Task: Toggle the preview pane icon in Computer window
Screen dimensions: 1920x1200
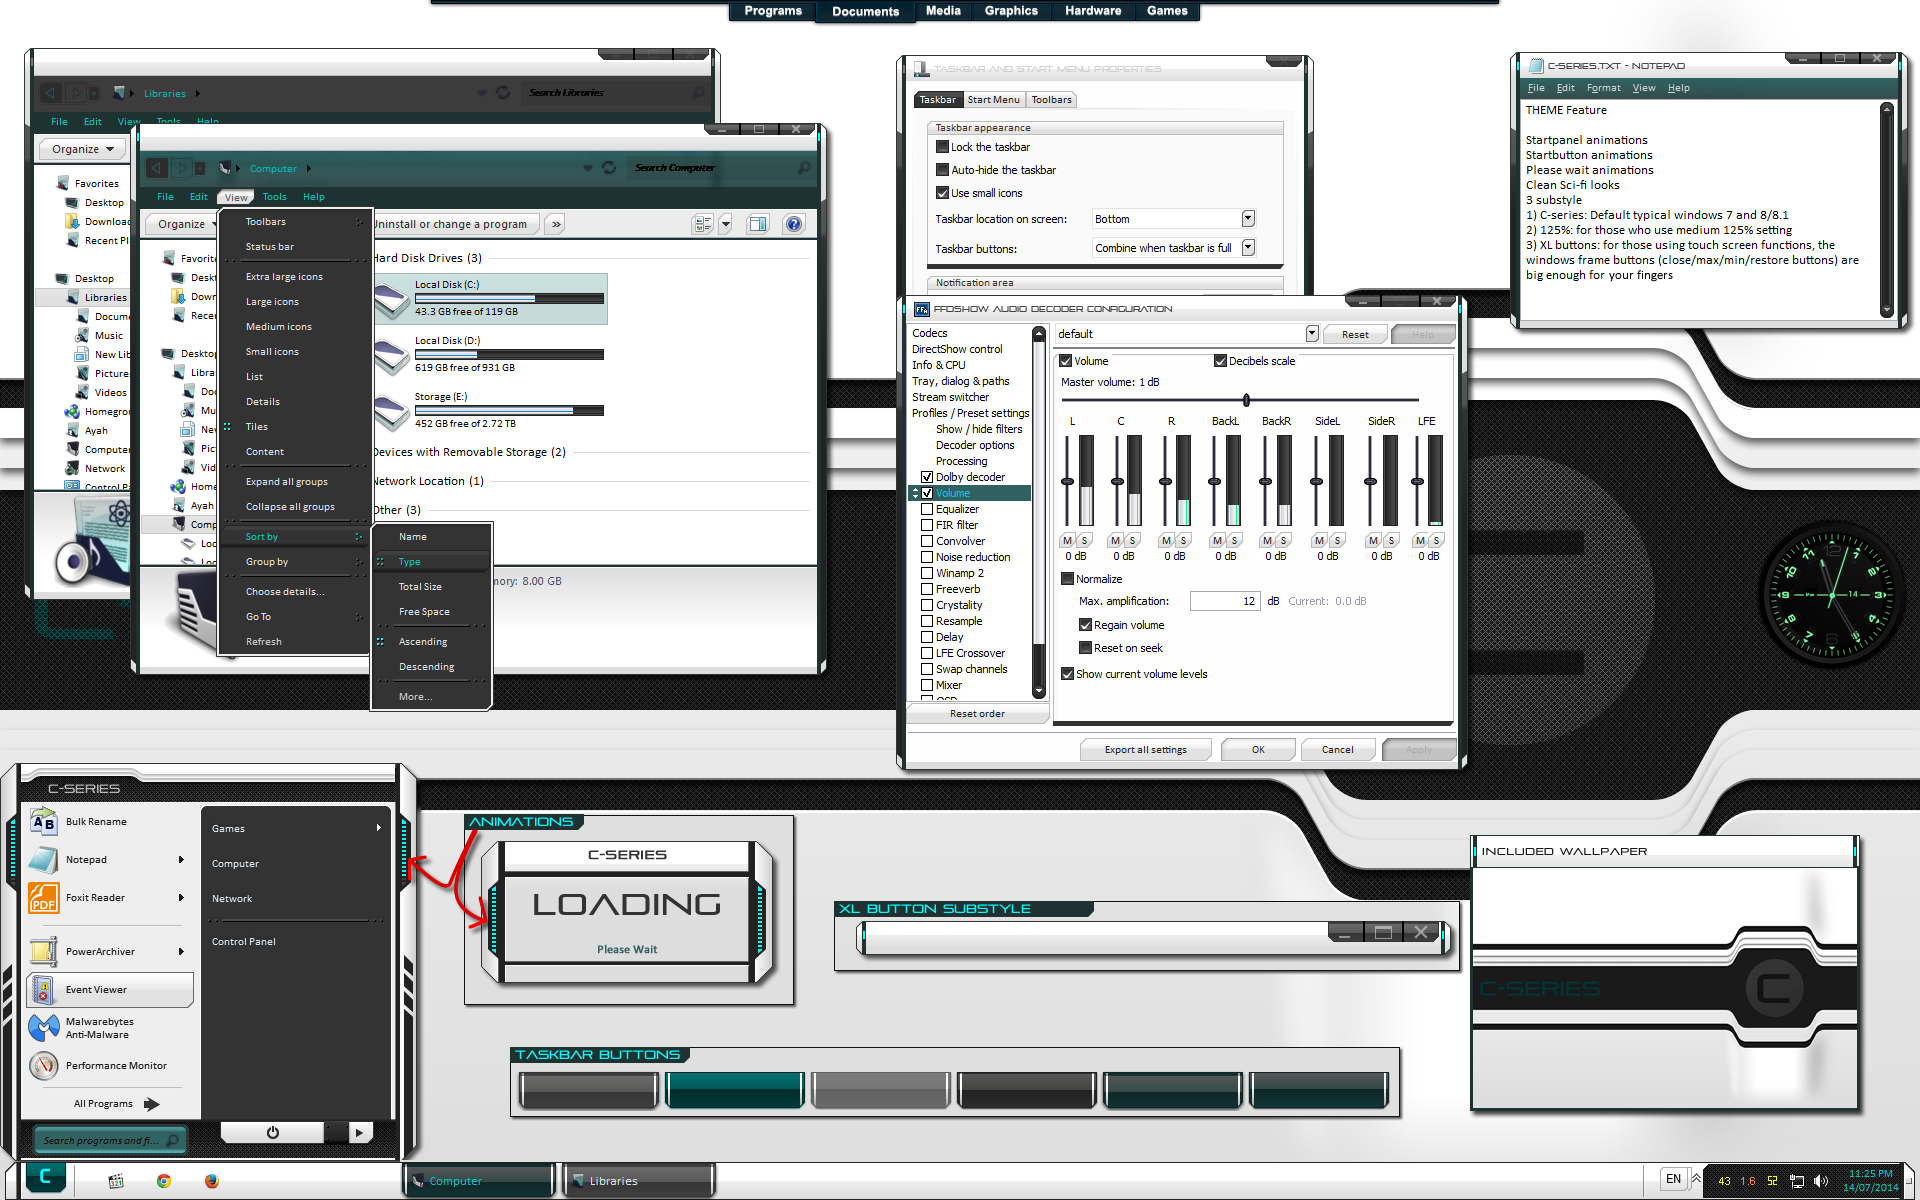Action: (758, 224)
